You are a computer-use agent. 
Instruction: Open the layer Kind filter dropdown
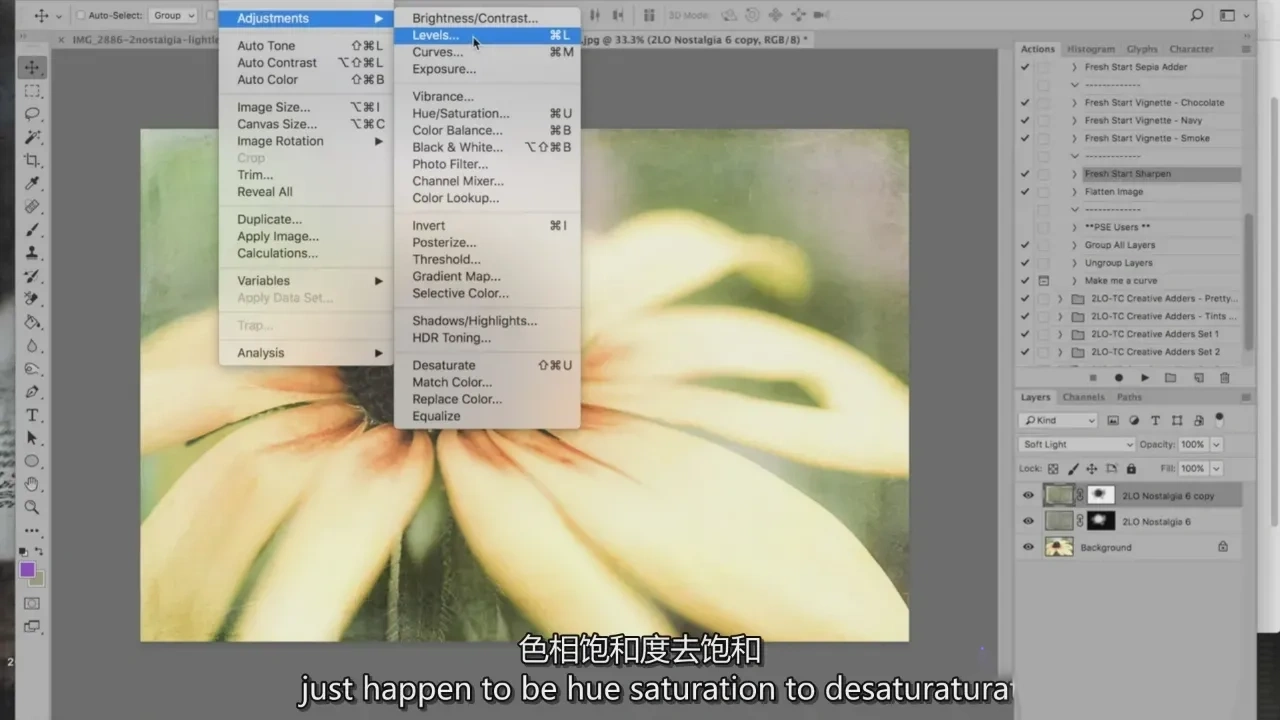point(1058,421)
